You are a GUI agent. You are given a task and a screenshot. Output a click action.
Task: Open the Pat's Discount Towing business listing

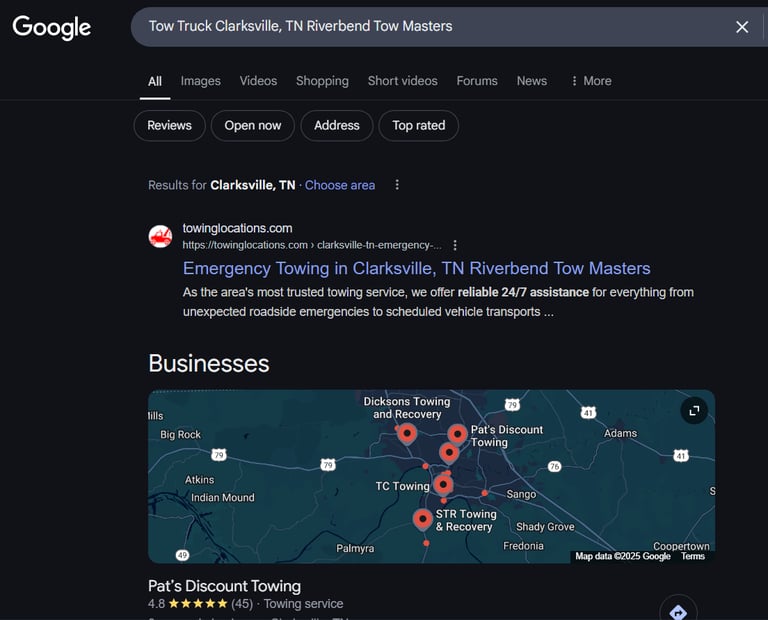pos(224,586)
